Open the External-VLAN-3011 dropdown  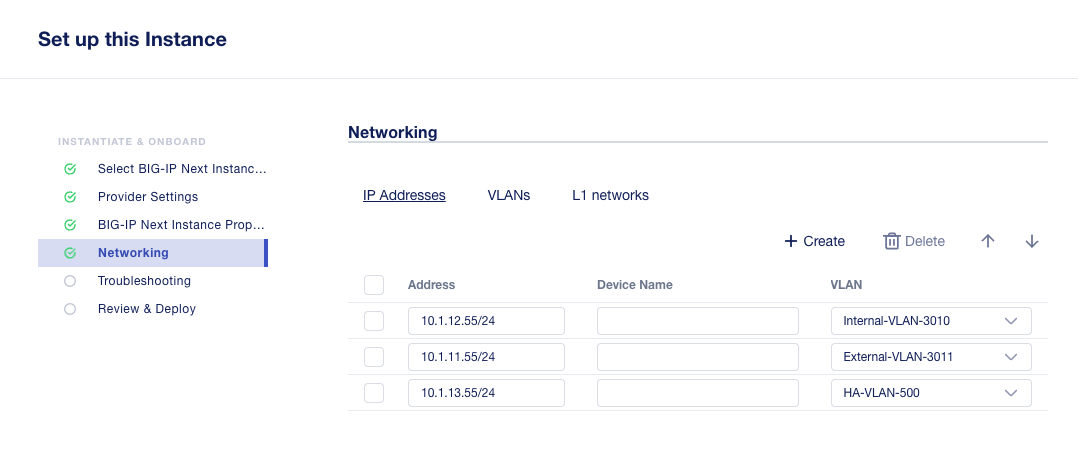pyautogui.click(x=931, y=357)
